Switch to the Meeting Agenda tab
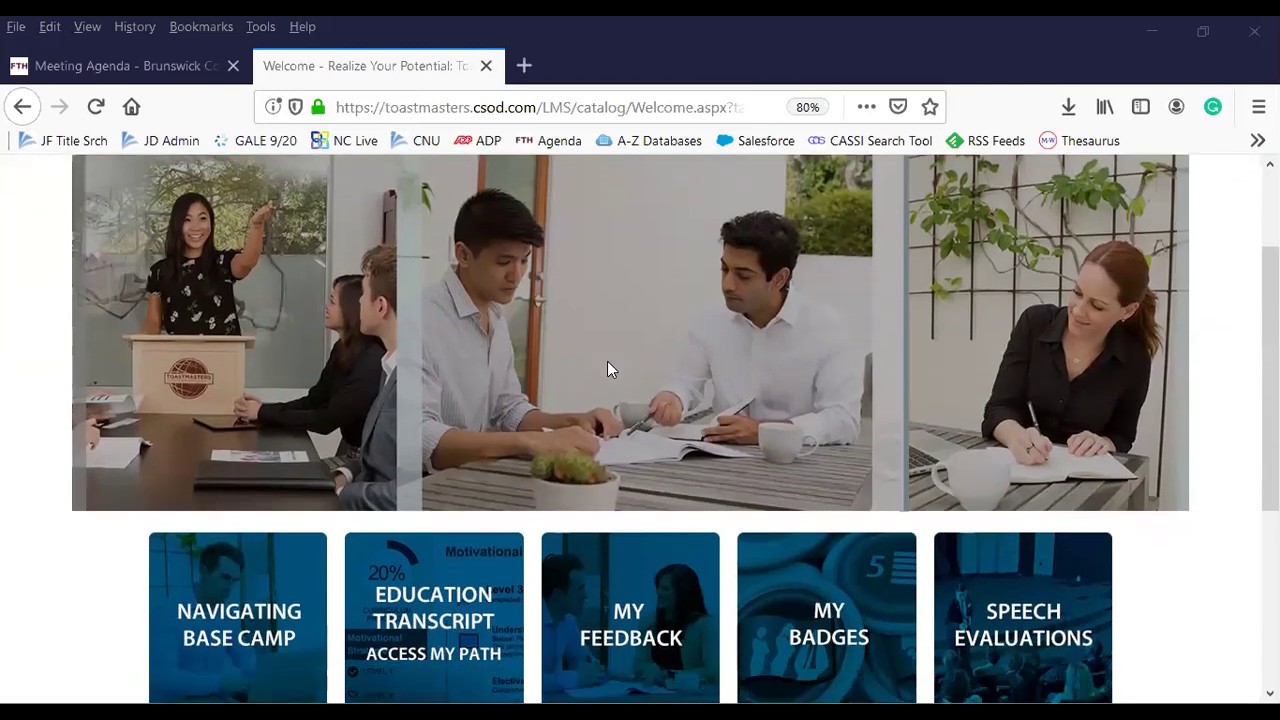The height and width of the screenshot is (720, 1280). click(x=126, y=66)
